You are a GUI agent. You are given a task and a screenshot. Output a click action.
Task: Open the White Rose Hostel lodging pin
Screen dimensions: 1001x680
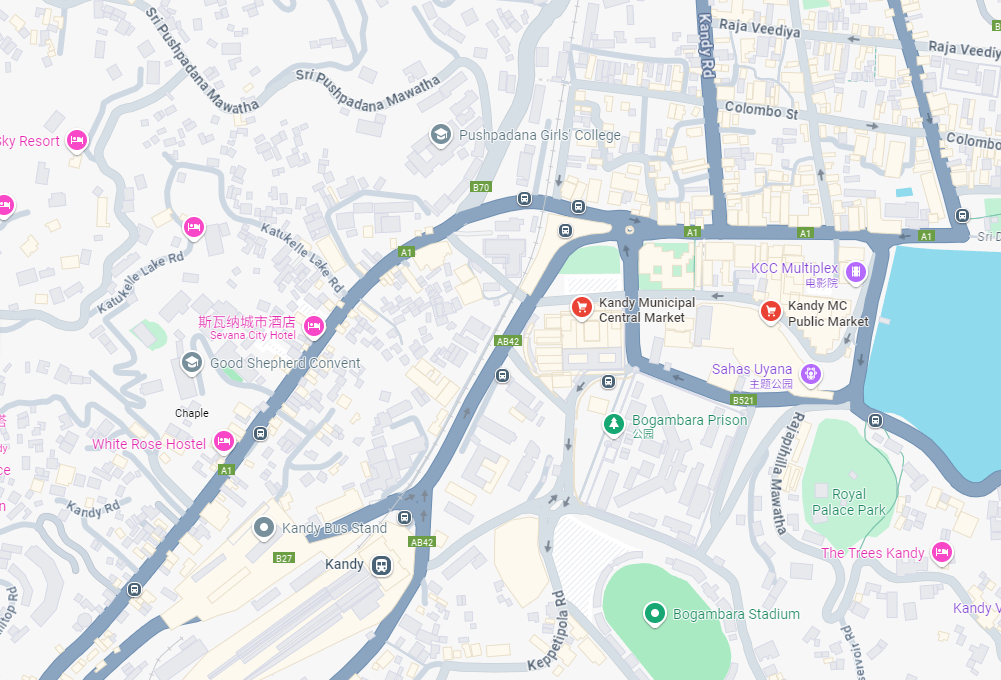tap(223, 441)
